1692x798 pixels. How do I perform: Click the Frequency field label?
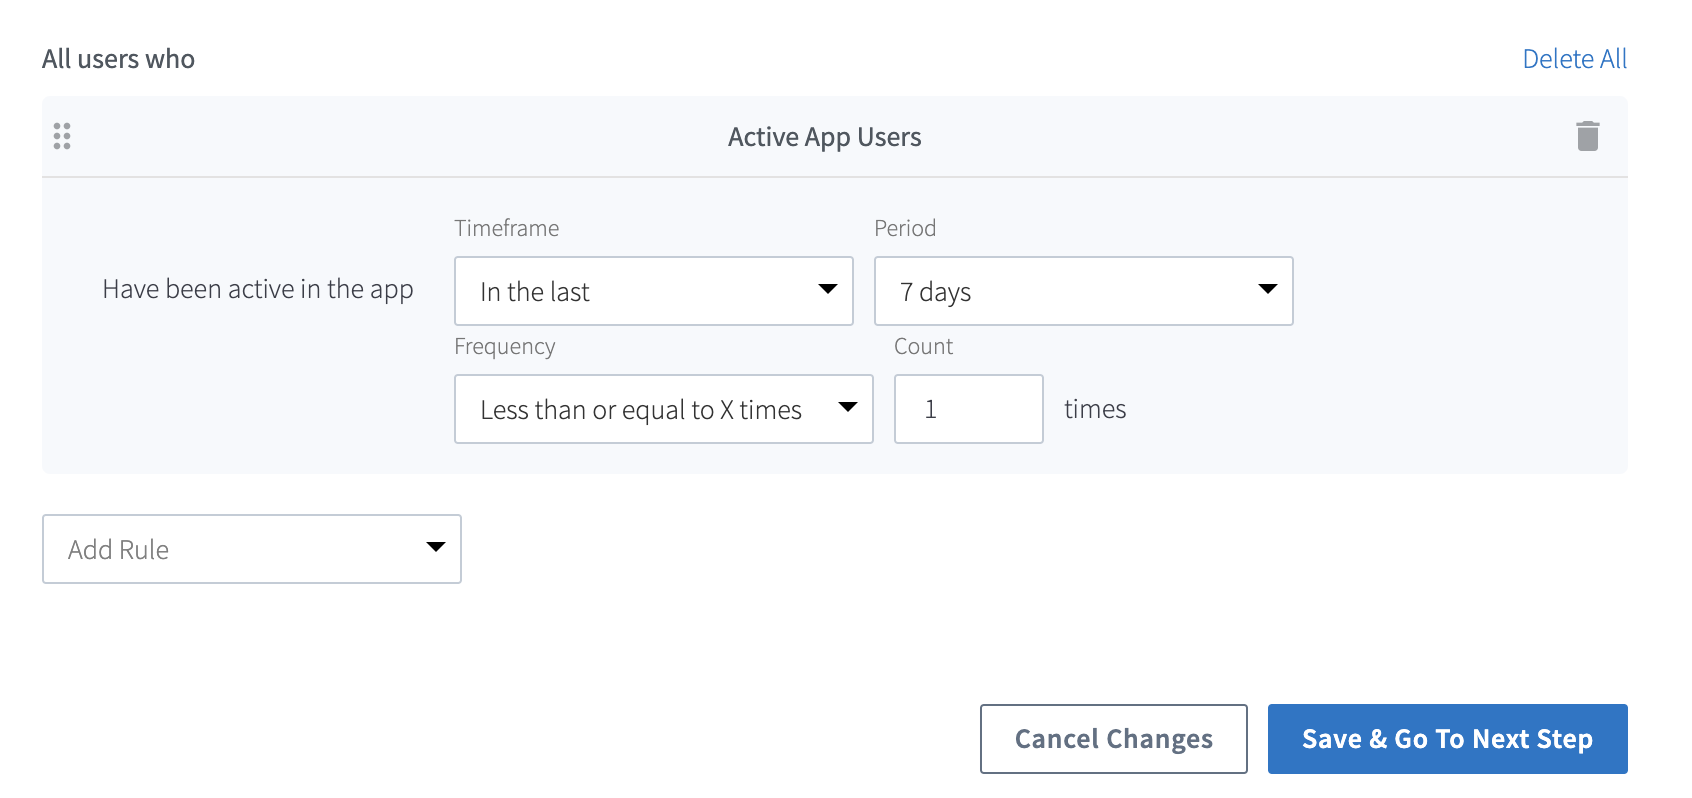pos(504,346)
